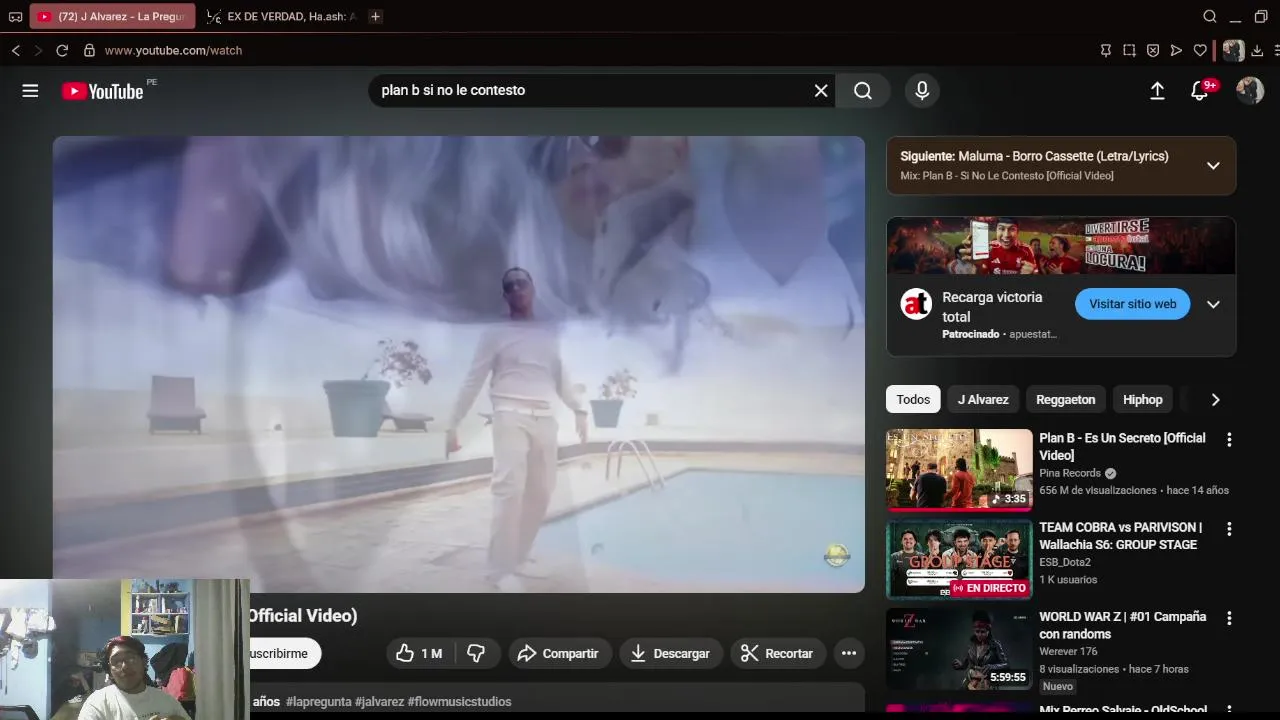Viewport: 1280px width, 720px height.
Task: Show more filter chips with the right arrow
Action: click(1215, 399)
